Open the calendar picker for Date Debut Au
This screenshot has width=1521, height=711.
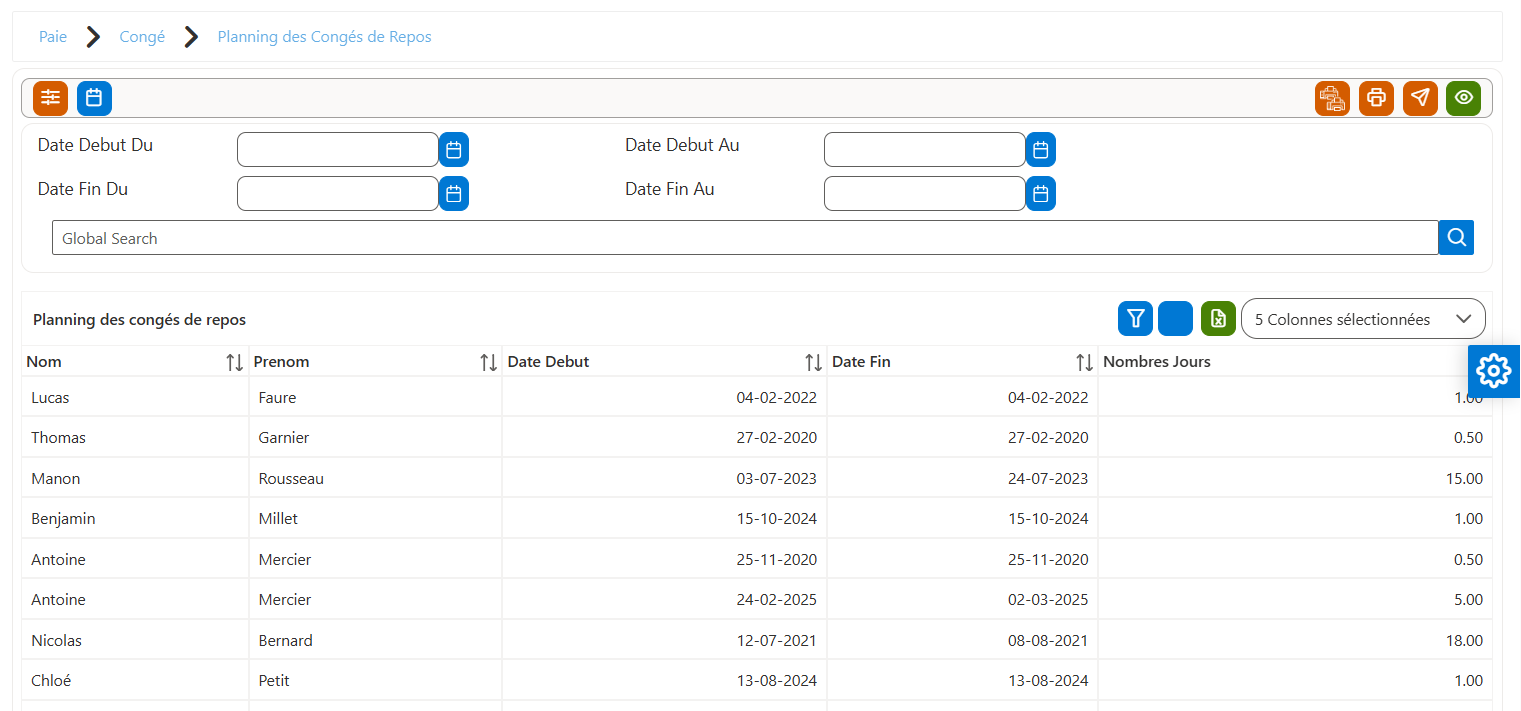(1041, 150)
